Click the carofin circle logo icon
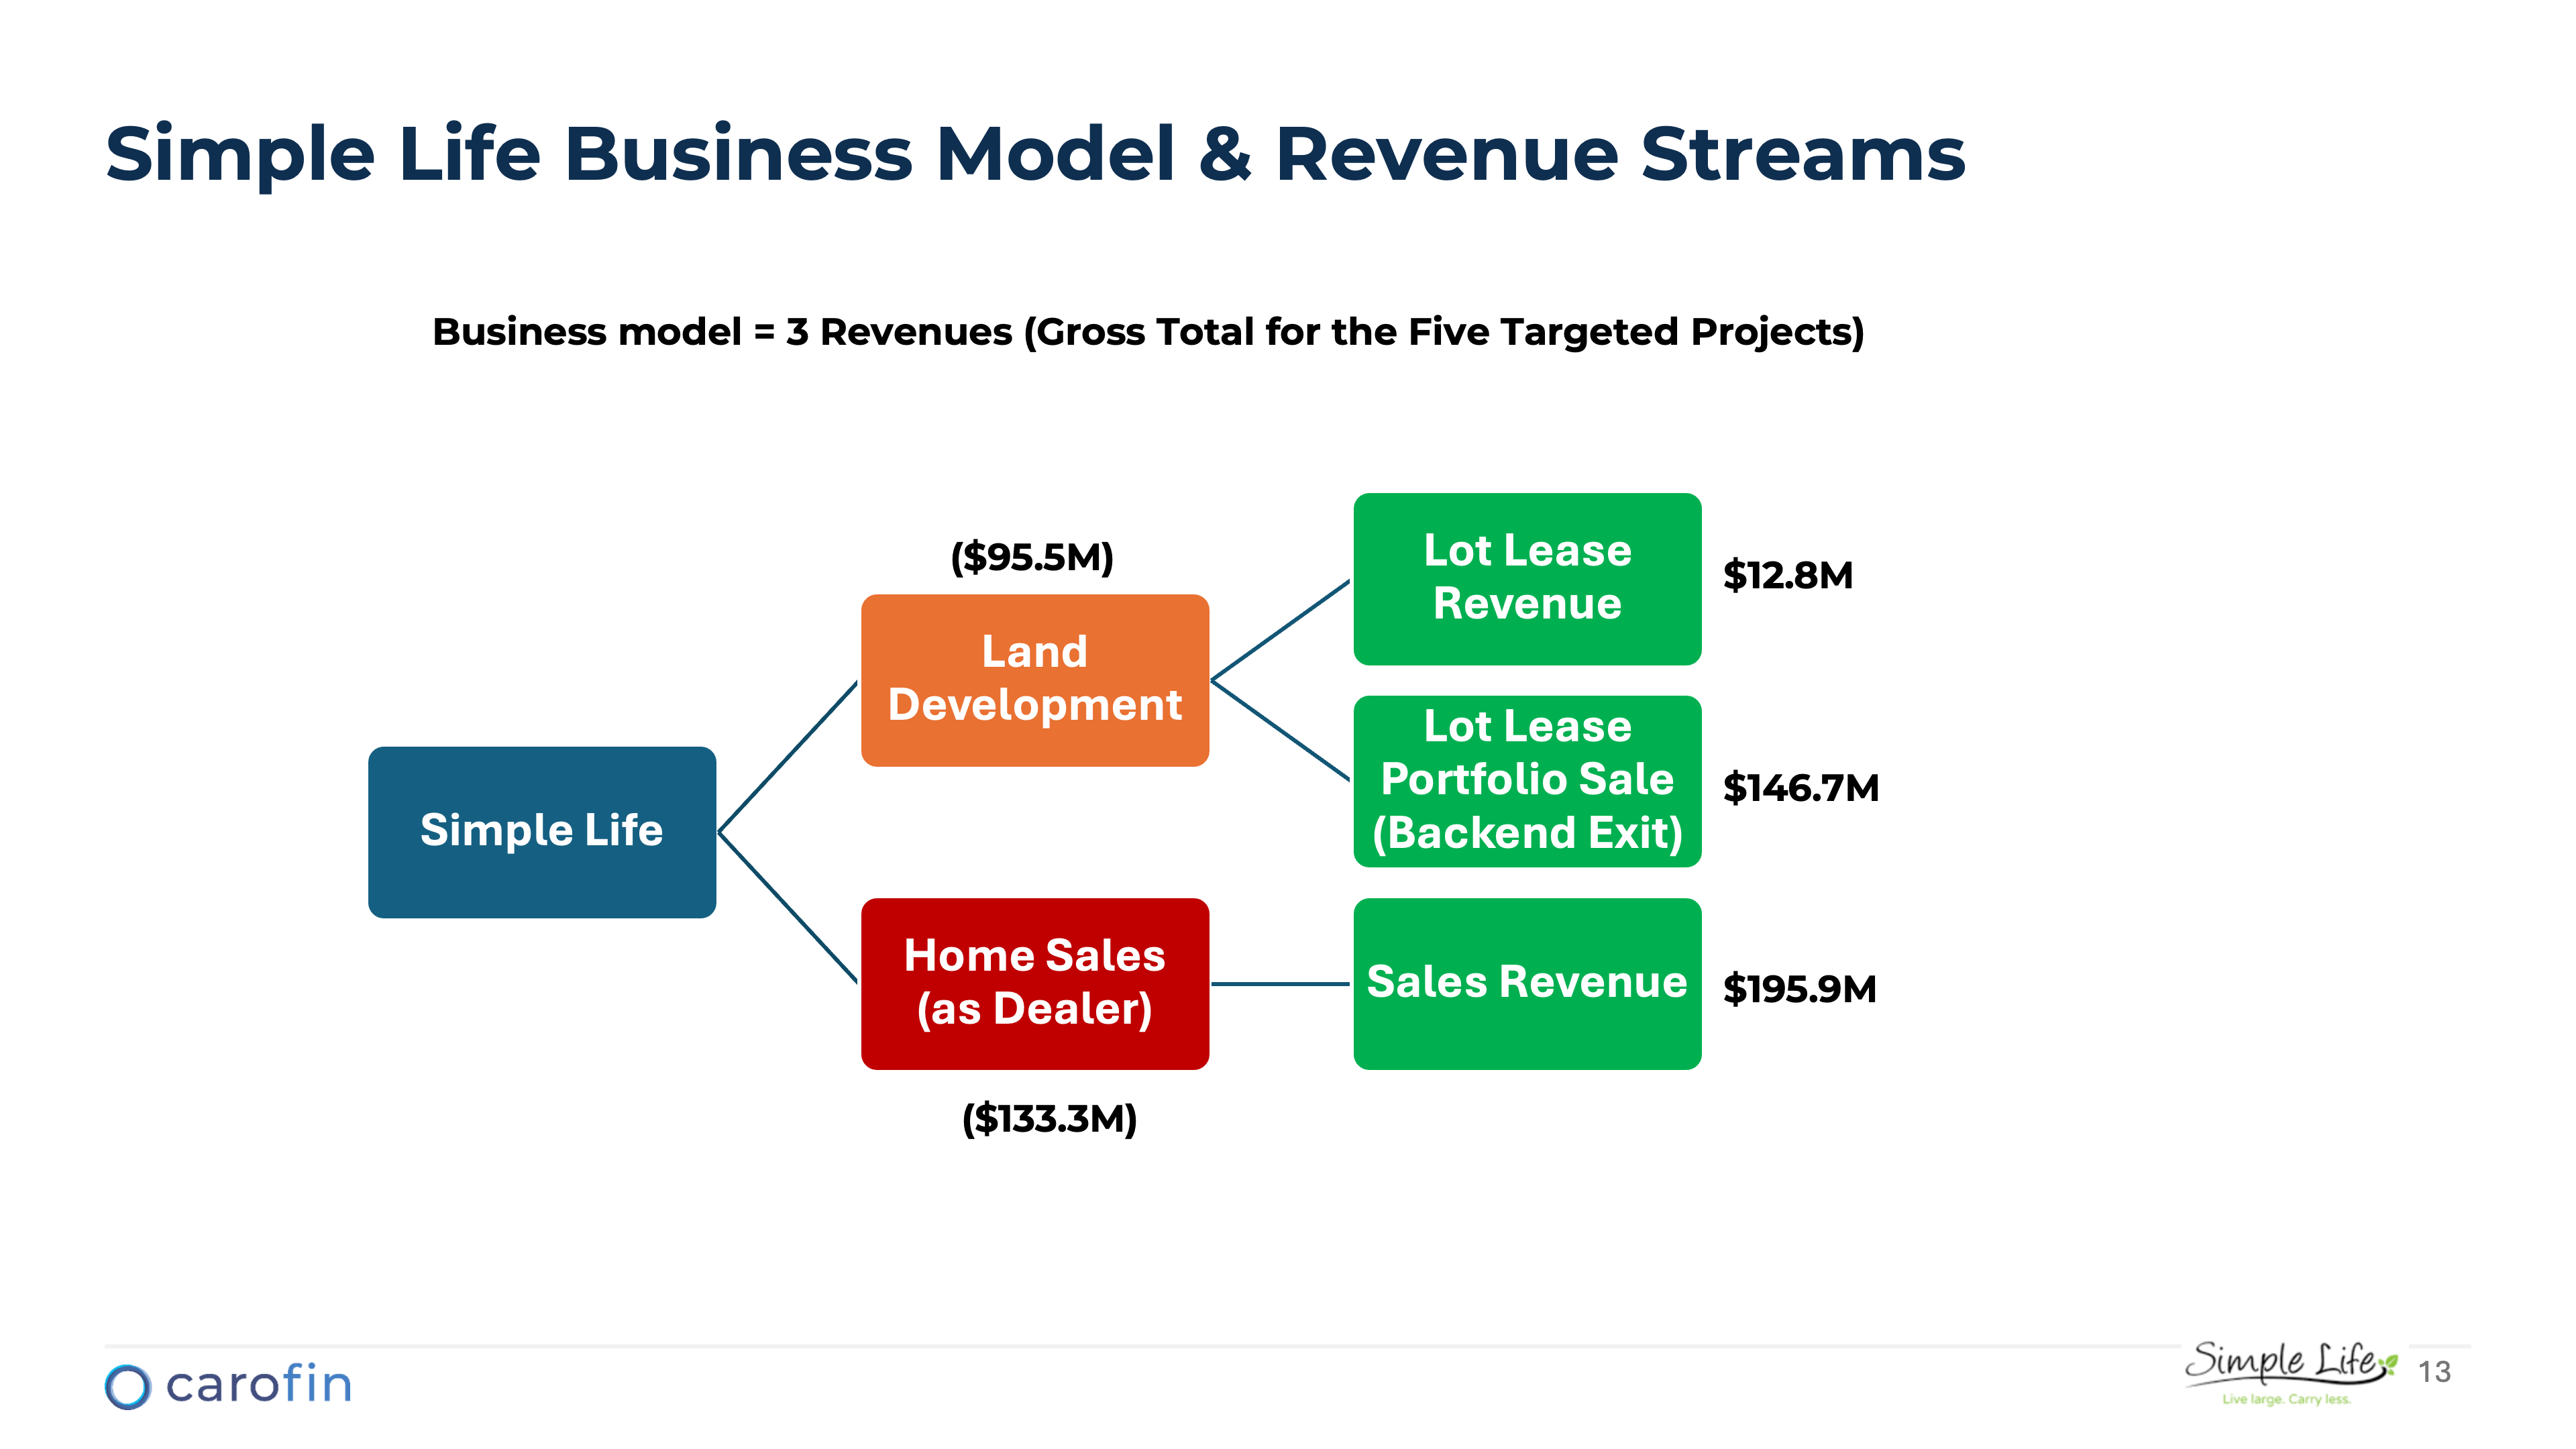The height and width of the screenshot is (1449, 2576). point(128,1387)
